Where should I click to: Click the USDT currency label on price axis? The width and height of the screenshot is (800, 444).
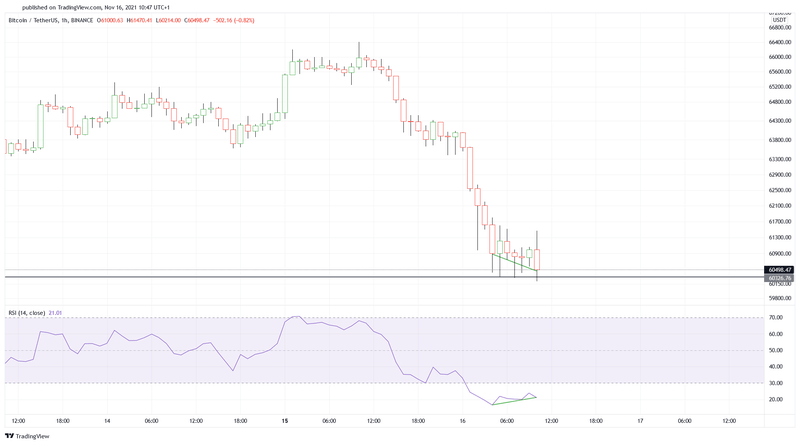pyautogui.click(x=779, y=20)
